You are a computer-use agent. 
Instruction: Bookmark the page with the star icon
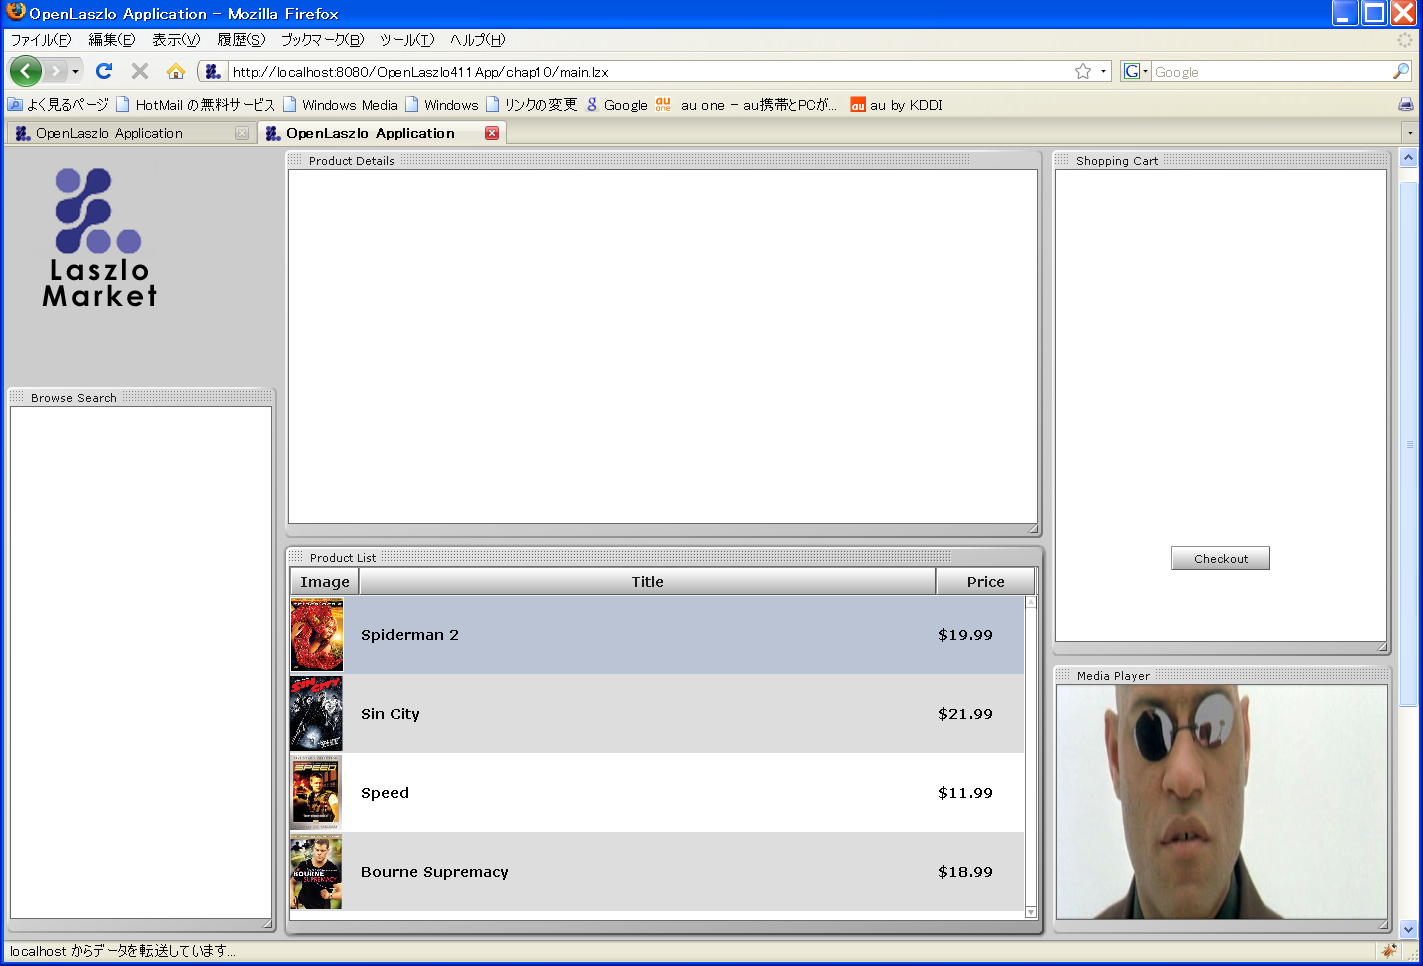click(x=1083, y=71)
